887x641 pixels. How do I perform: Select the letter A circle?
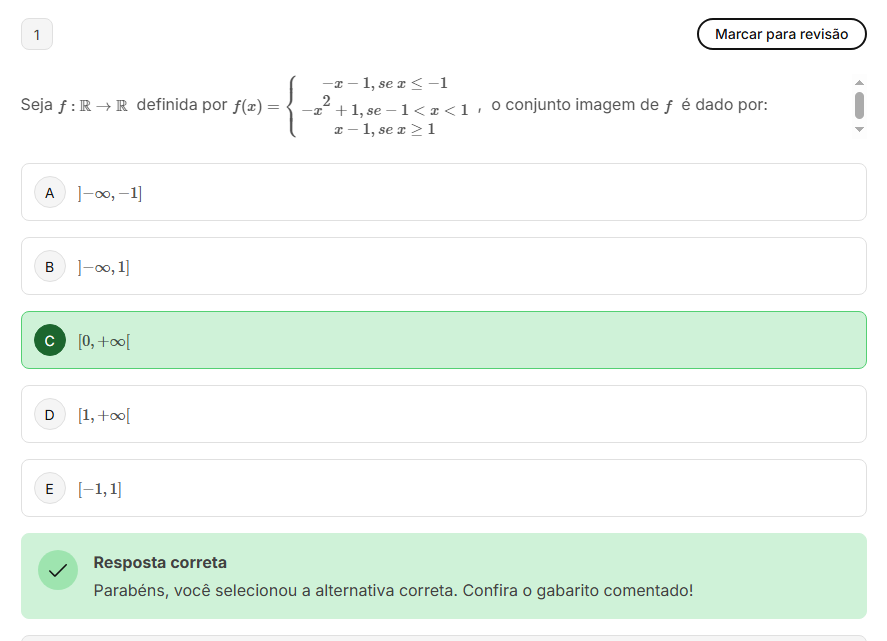click(x=50, y=192)
